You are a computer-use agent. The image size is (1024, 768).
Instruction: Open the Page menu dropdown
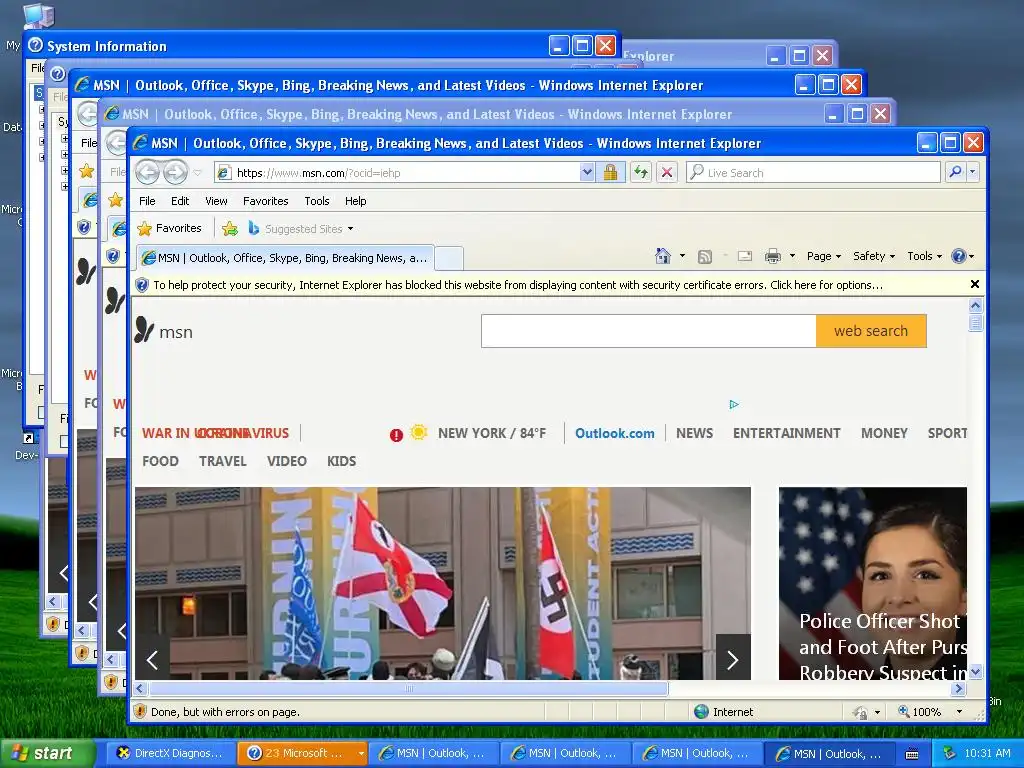(824, 256)
